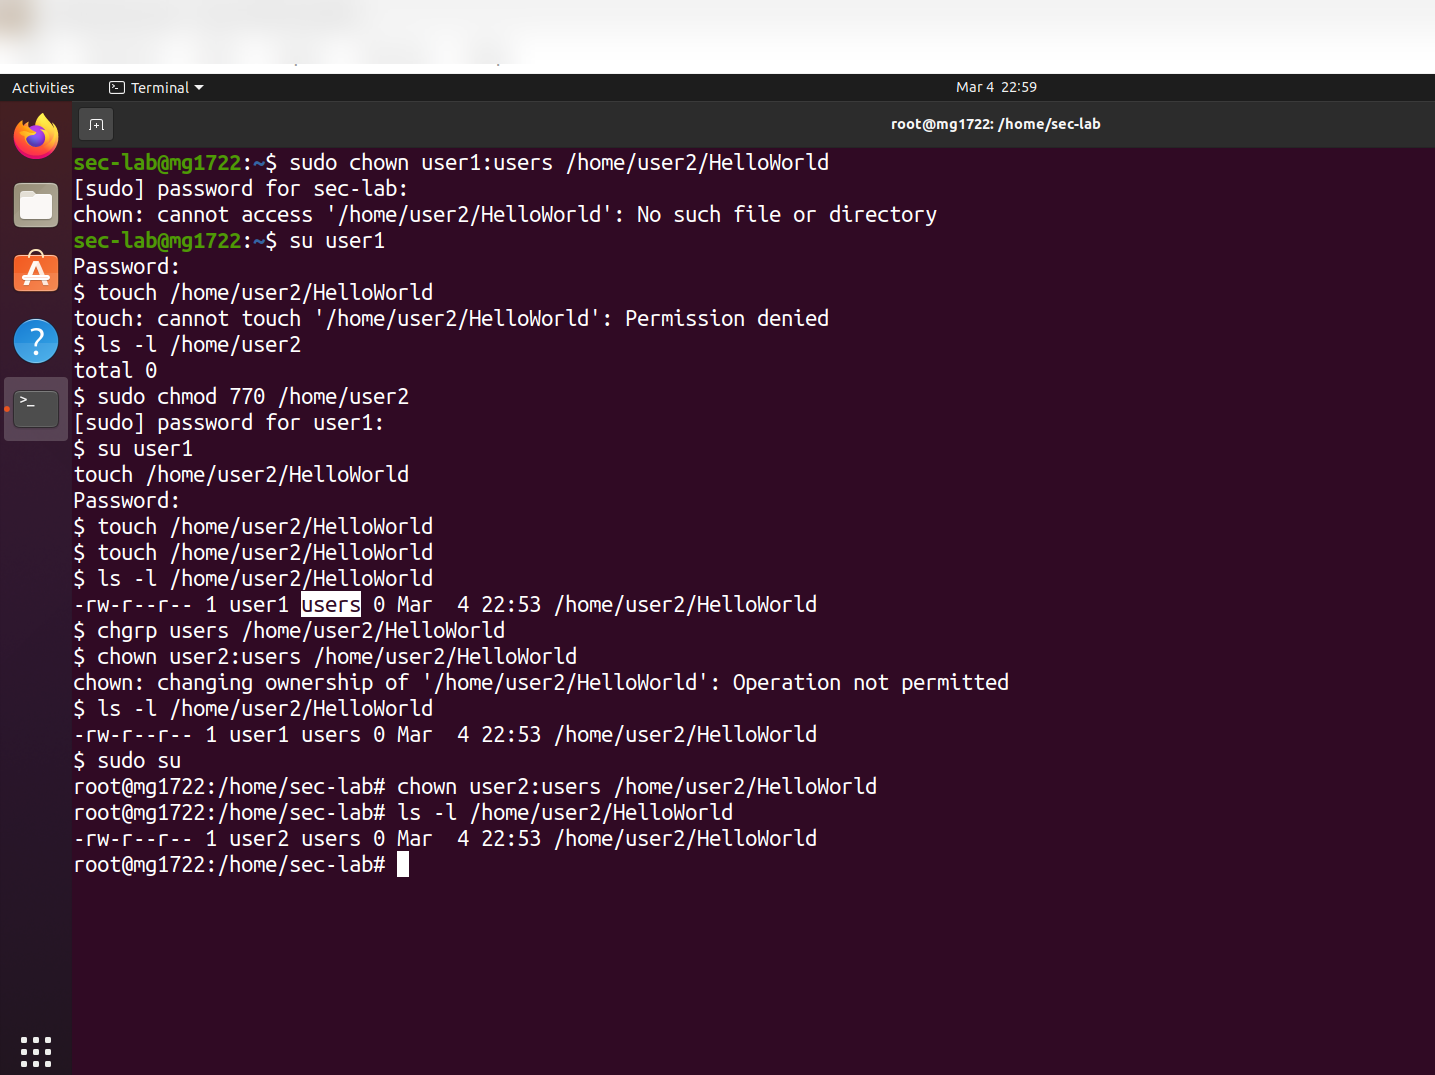This screenshot has height=1075, width=1435.
Task: Show Applications grid button
Action: (x=36, y=1051)
